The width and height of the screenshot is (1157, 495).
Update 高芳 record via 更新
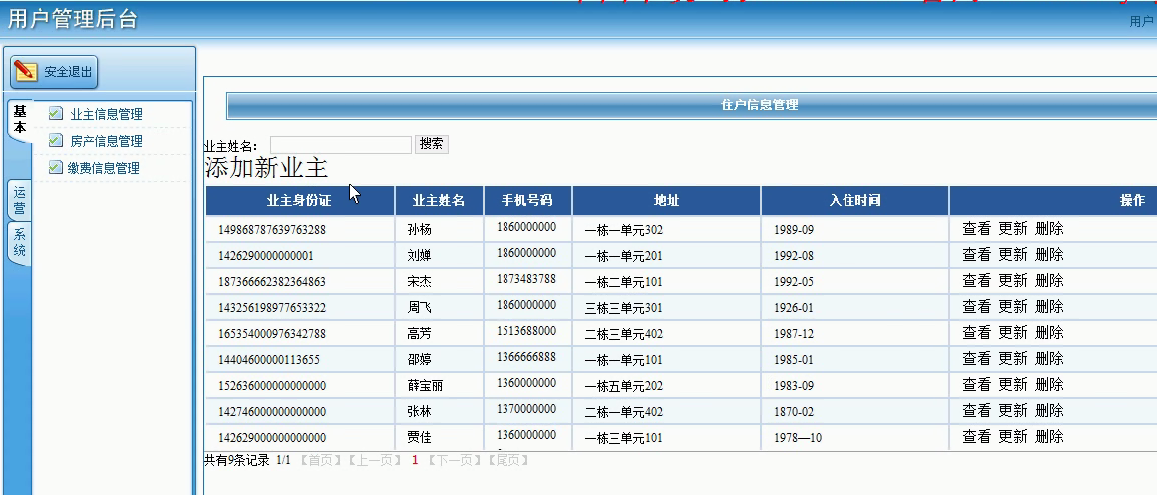point(1012,333)
